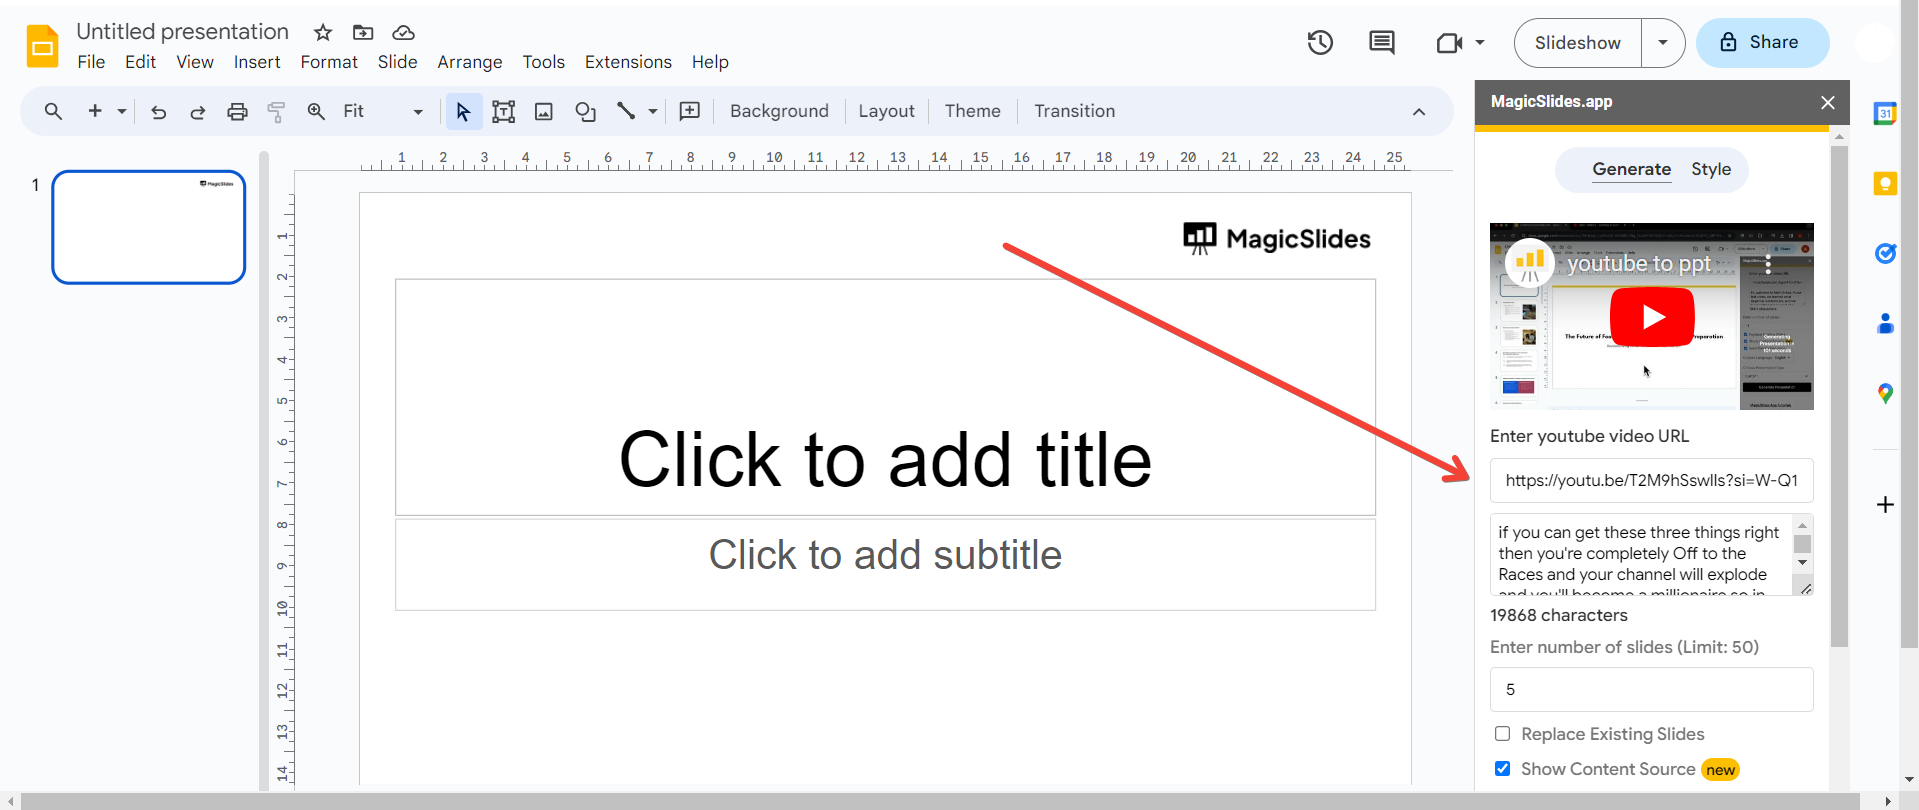Search the menus magnifier icon
1919x810 pixels.
click(x=54, y=111)
